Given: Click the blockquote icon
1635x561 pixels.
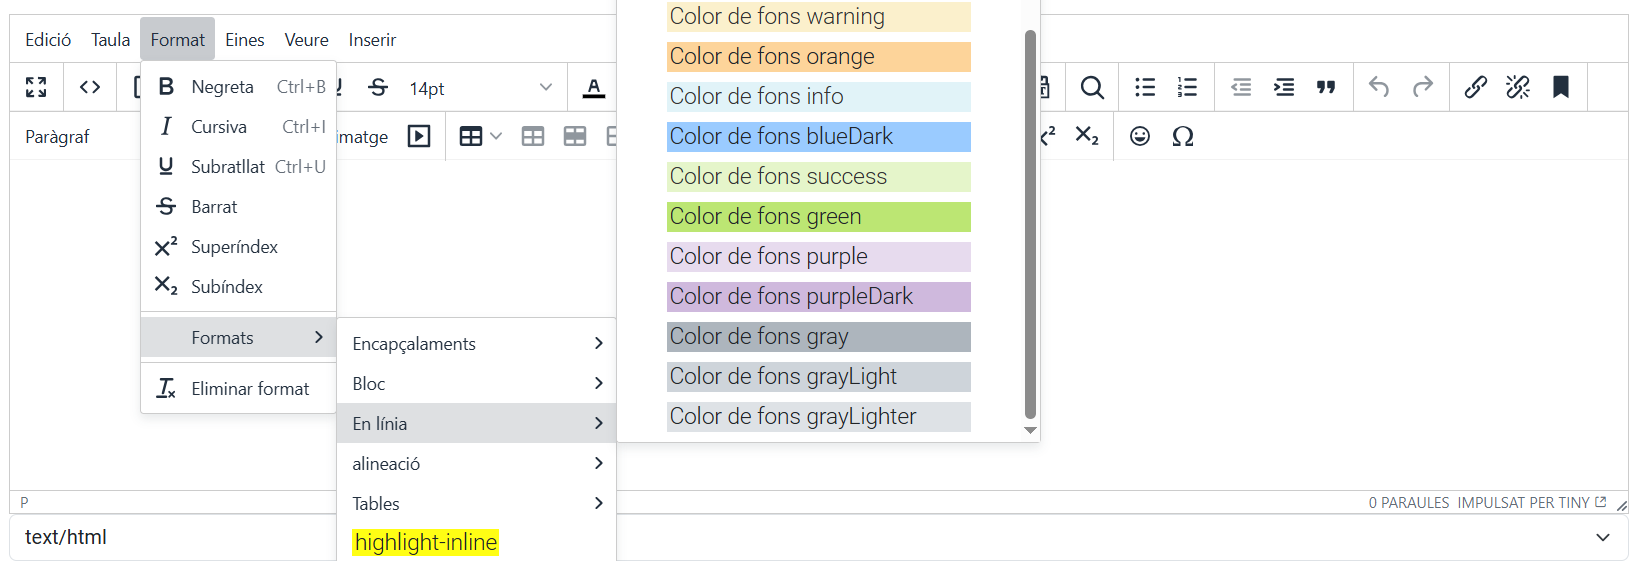Looking at the screenshot, I should 1326,88.
